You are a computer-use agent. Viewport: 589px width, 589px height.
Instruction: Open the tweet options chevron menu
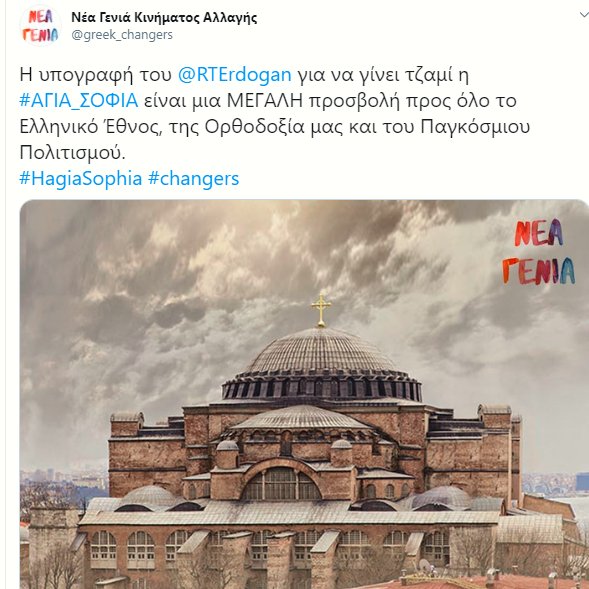coord(584,15)
